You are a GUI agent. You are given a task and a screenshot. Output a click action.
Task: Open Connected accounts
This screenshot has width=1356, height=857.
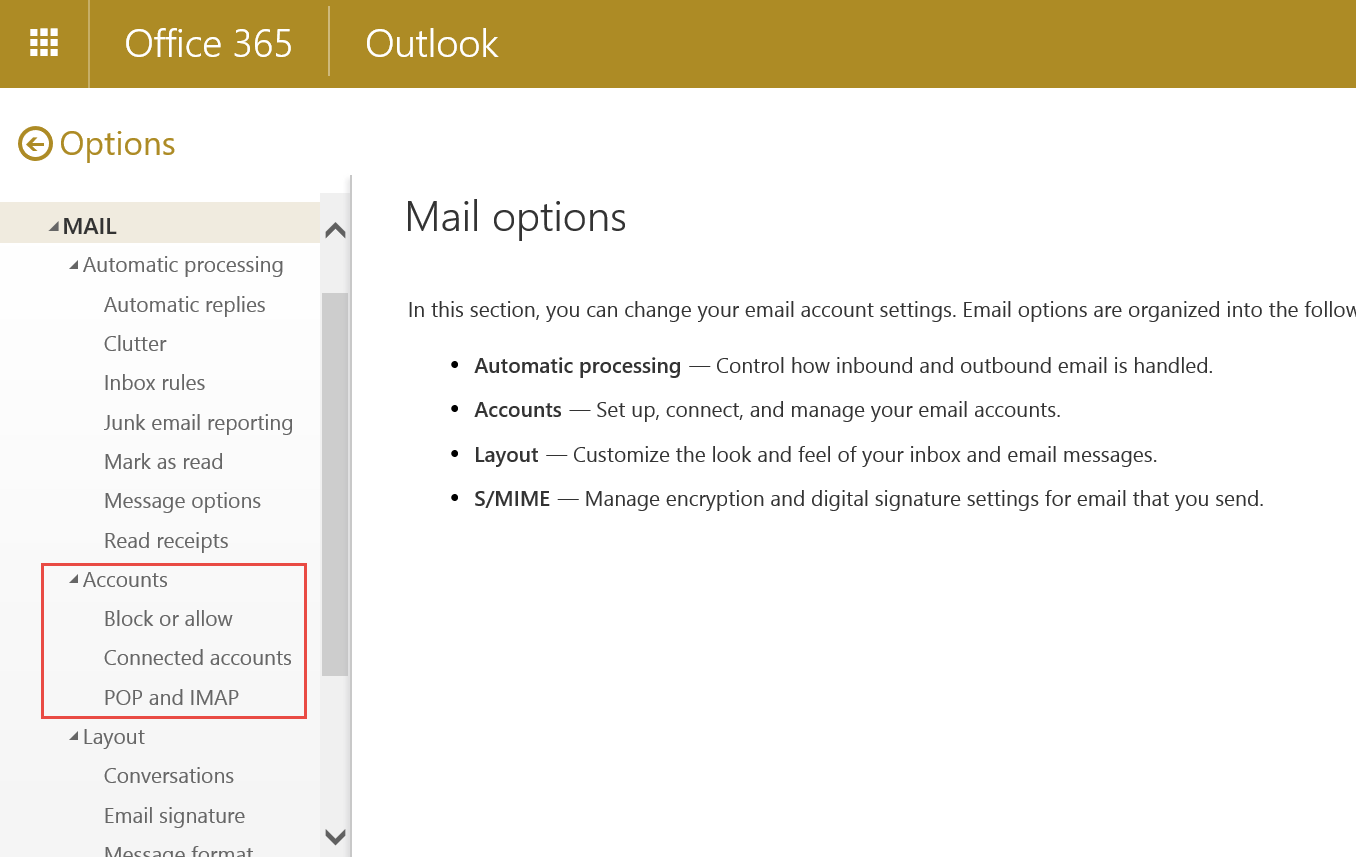197,657
